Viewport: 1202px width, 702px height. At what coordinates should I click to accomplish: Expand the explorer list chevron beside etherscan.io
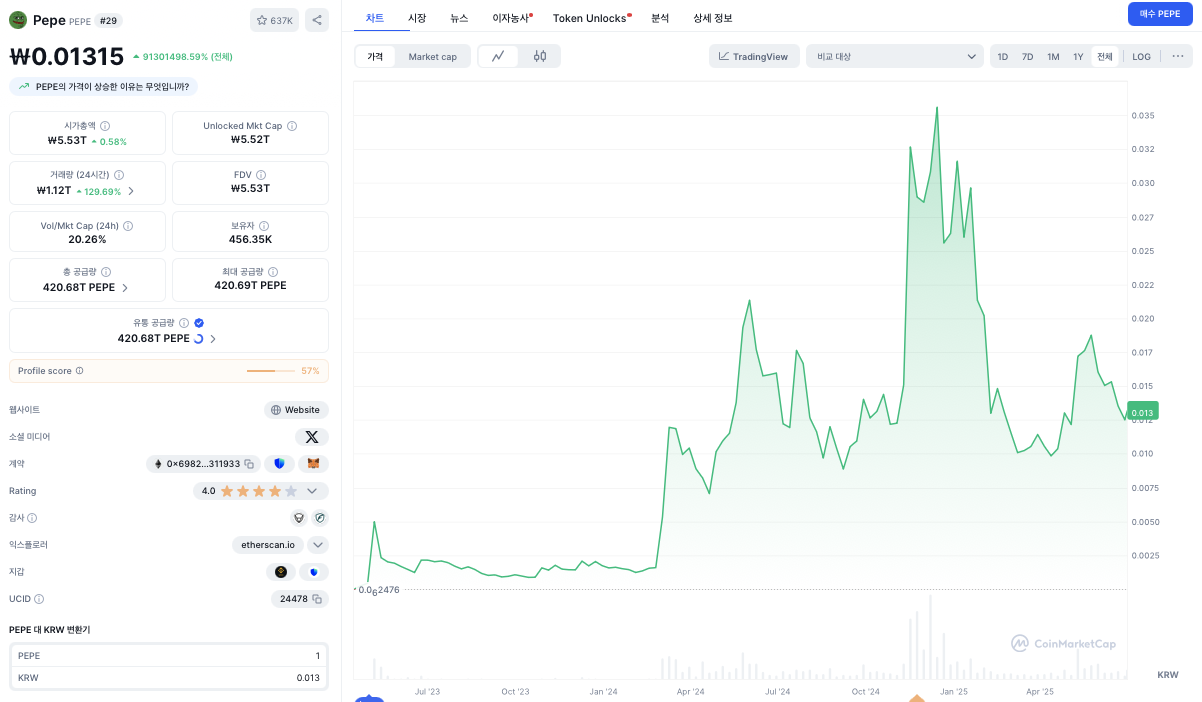[318, 545]
